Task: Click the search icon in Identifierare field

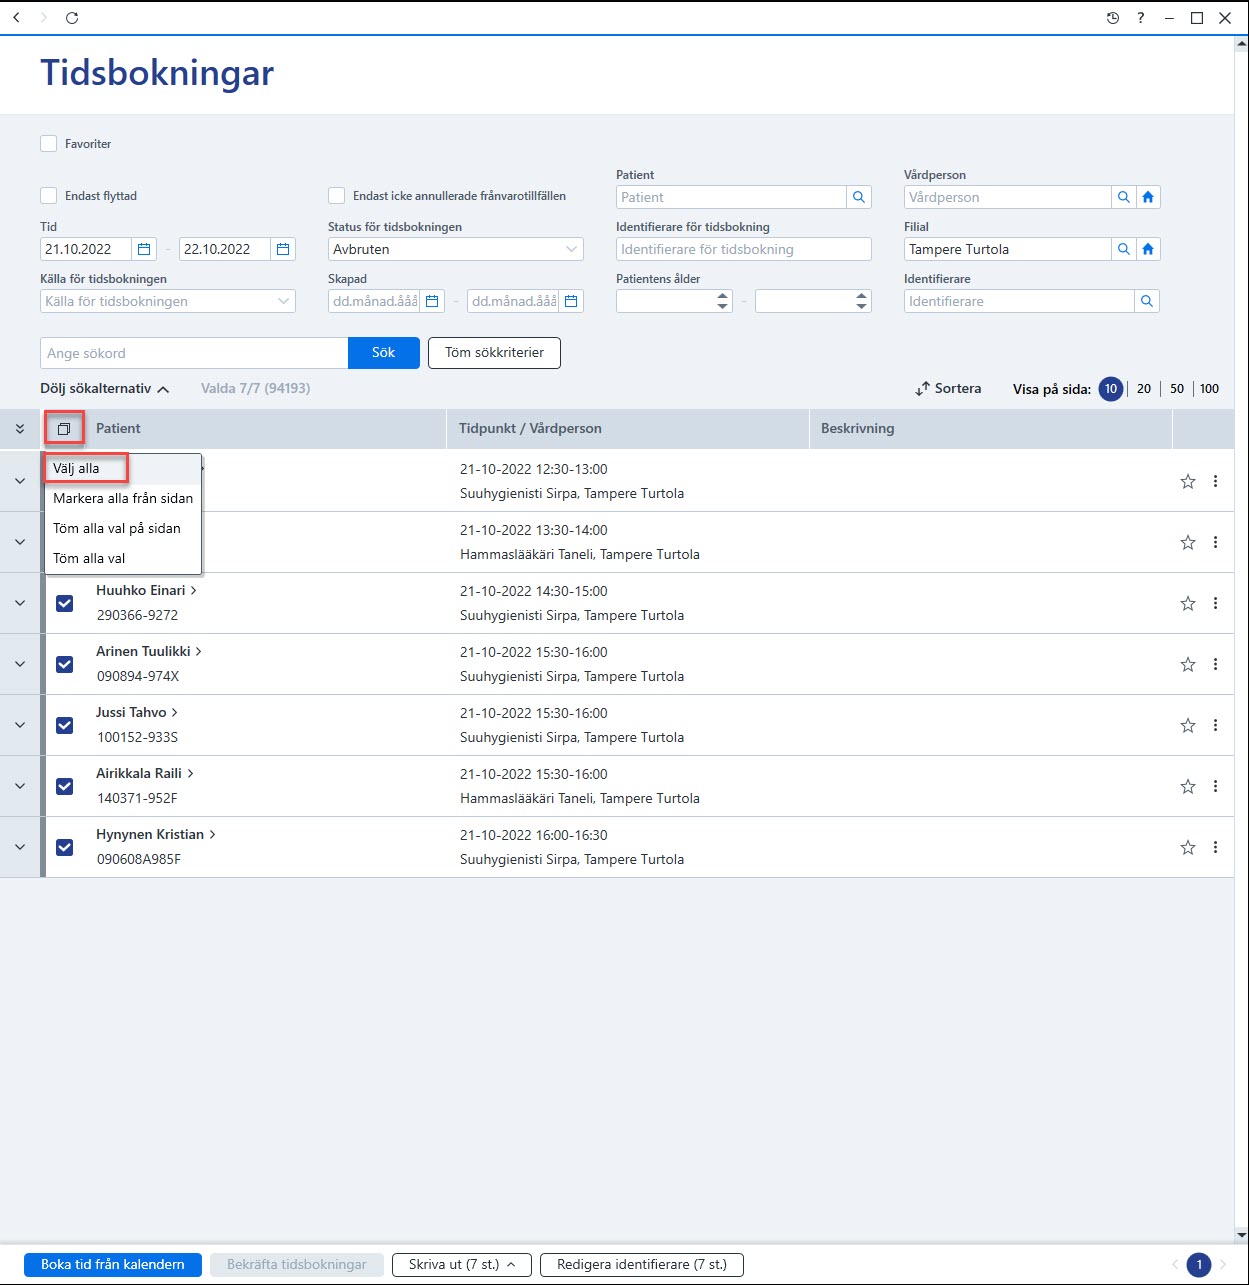Action: (1147, 301)
